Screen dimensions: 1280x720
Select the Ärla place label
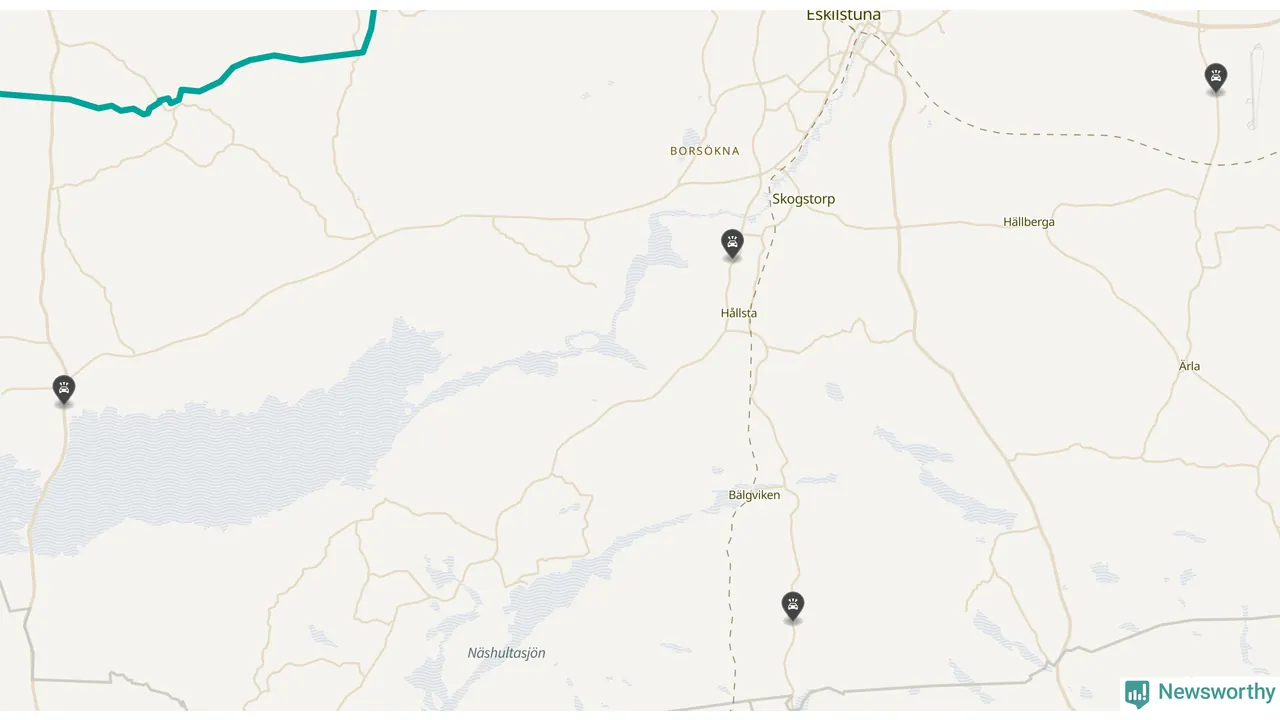(x=1189, y=366)
